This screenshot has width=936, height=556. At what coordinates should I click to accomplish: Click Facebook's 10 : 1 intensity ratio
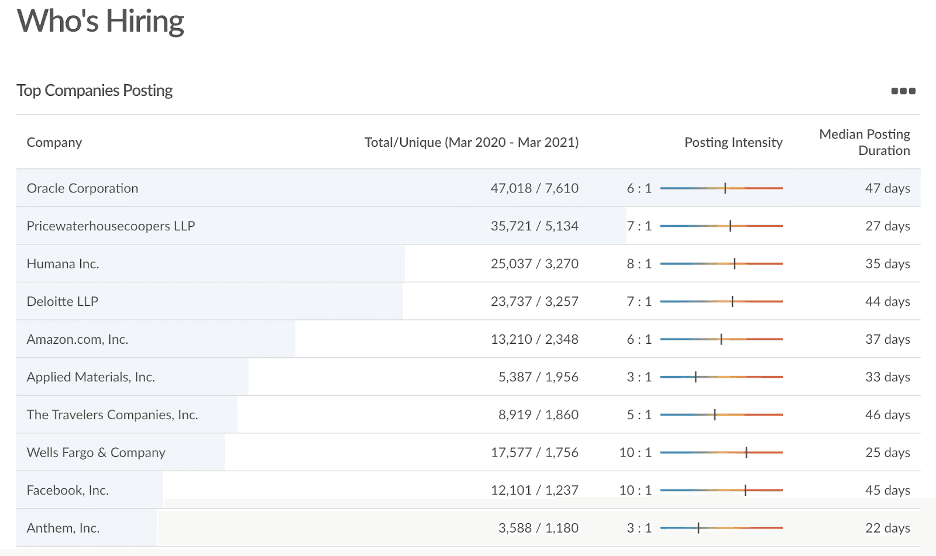[x=635, y=490]
